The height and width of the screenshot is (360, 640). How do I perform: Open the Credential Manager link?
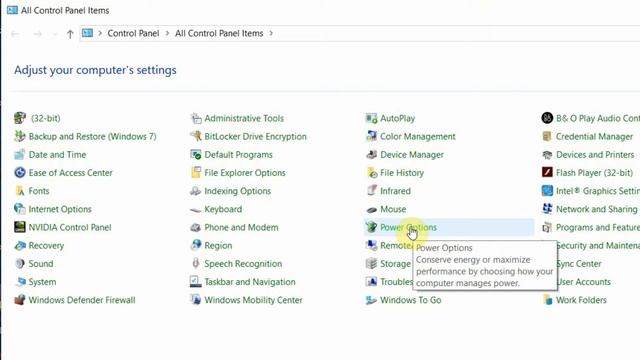point(594,136)
